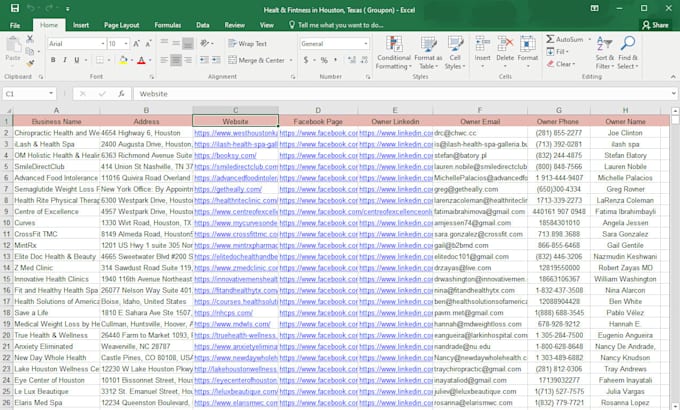Open the https://gethealy.com/ website link
Viewport: 680px width, 410px height.
click(x=228, y=189)
